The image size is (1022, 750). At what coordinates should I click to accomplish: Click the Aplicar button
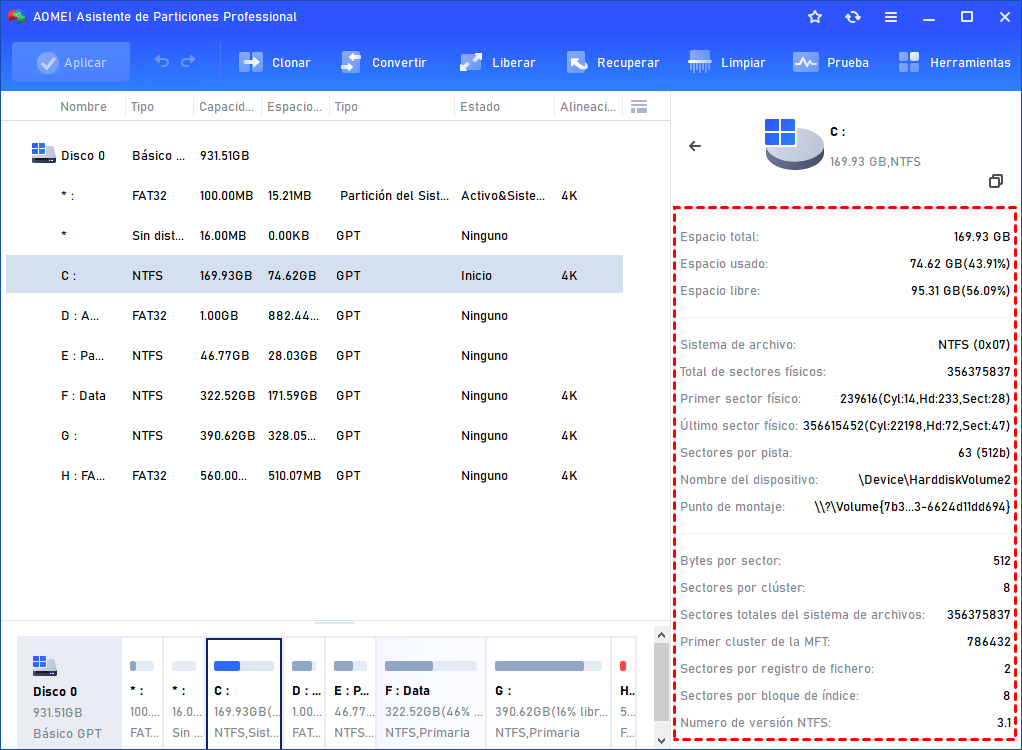71,62
